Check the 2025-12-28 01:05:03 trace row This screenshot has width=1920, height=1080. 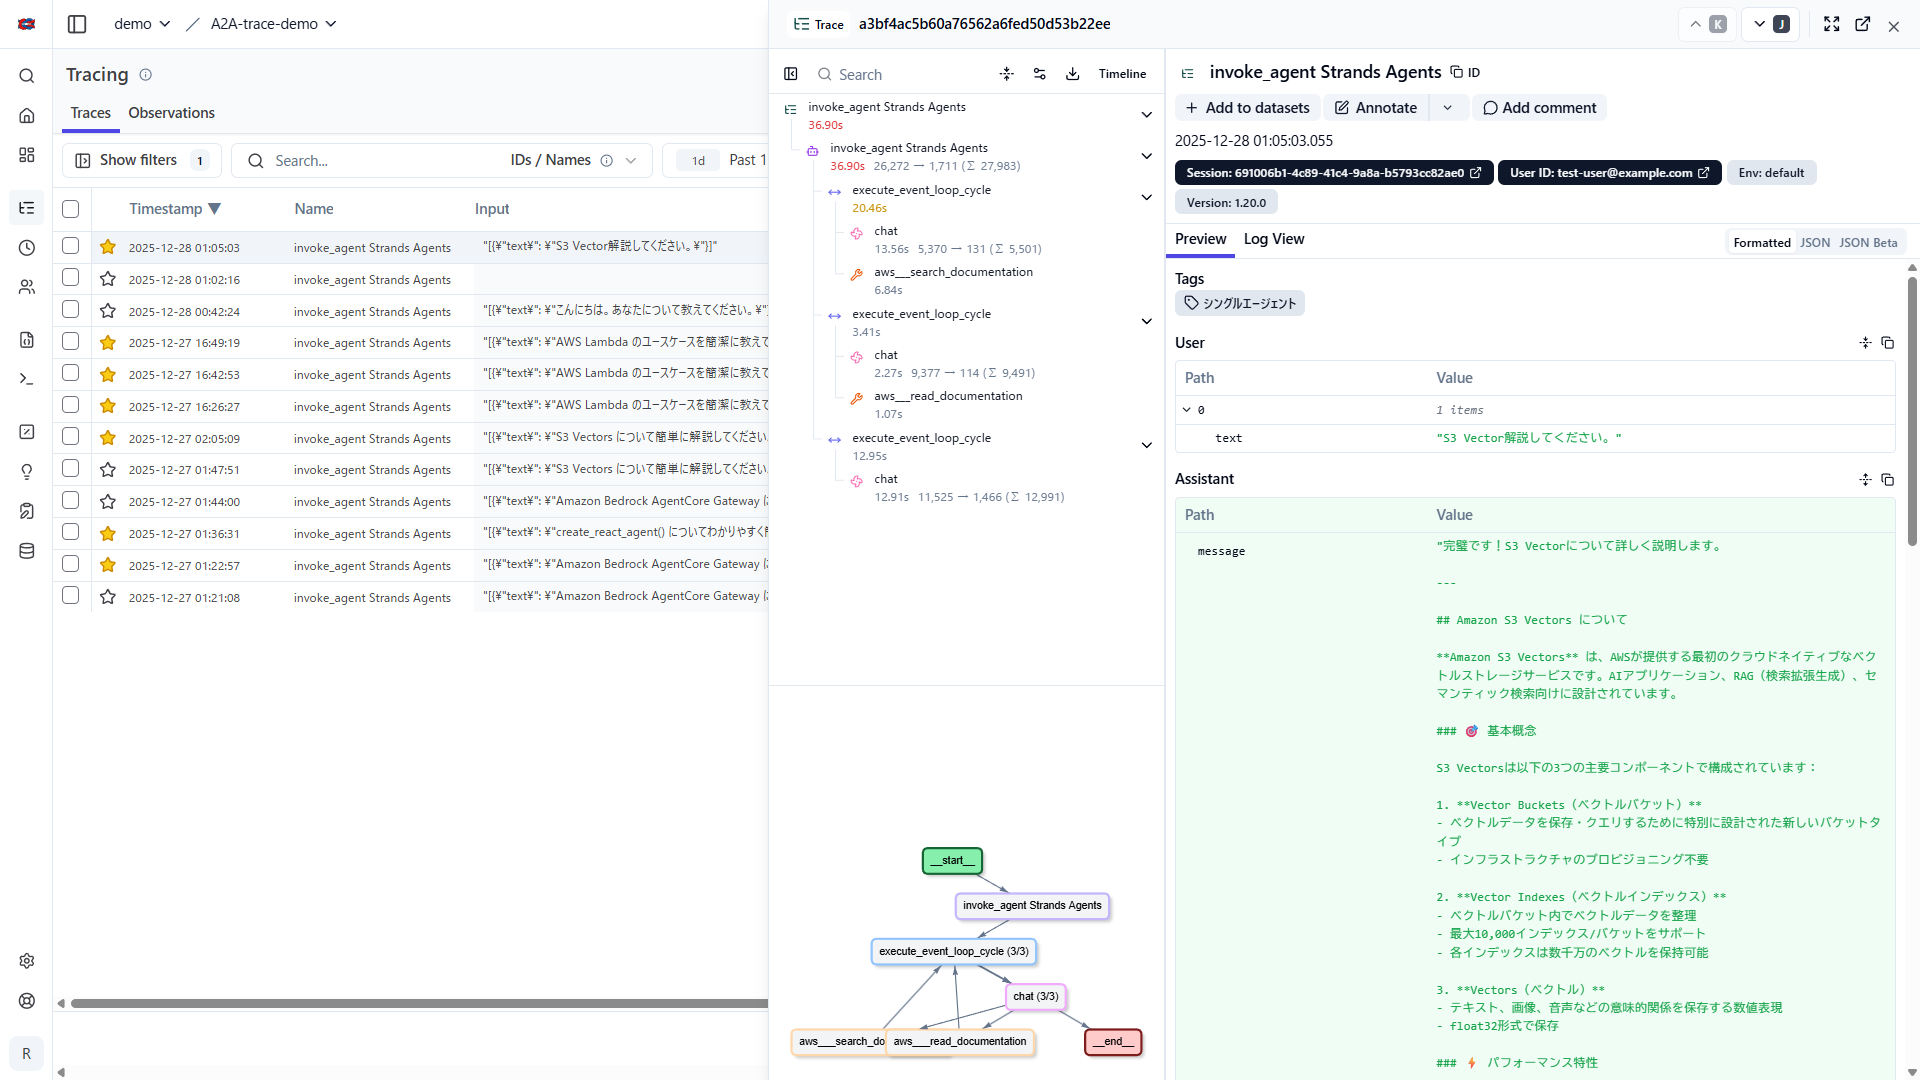(70, 246)
